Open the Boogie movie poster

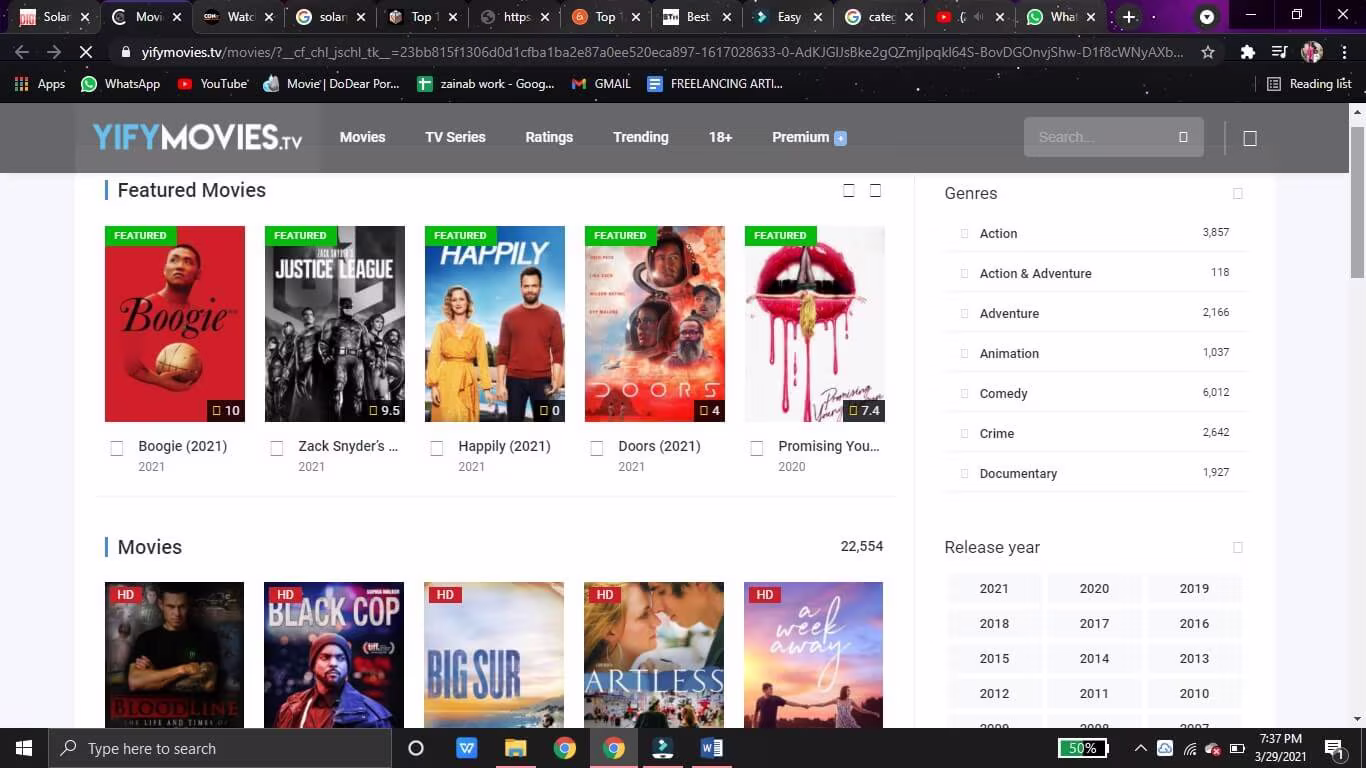click(175, 324)
